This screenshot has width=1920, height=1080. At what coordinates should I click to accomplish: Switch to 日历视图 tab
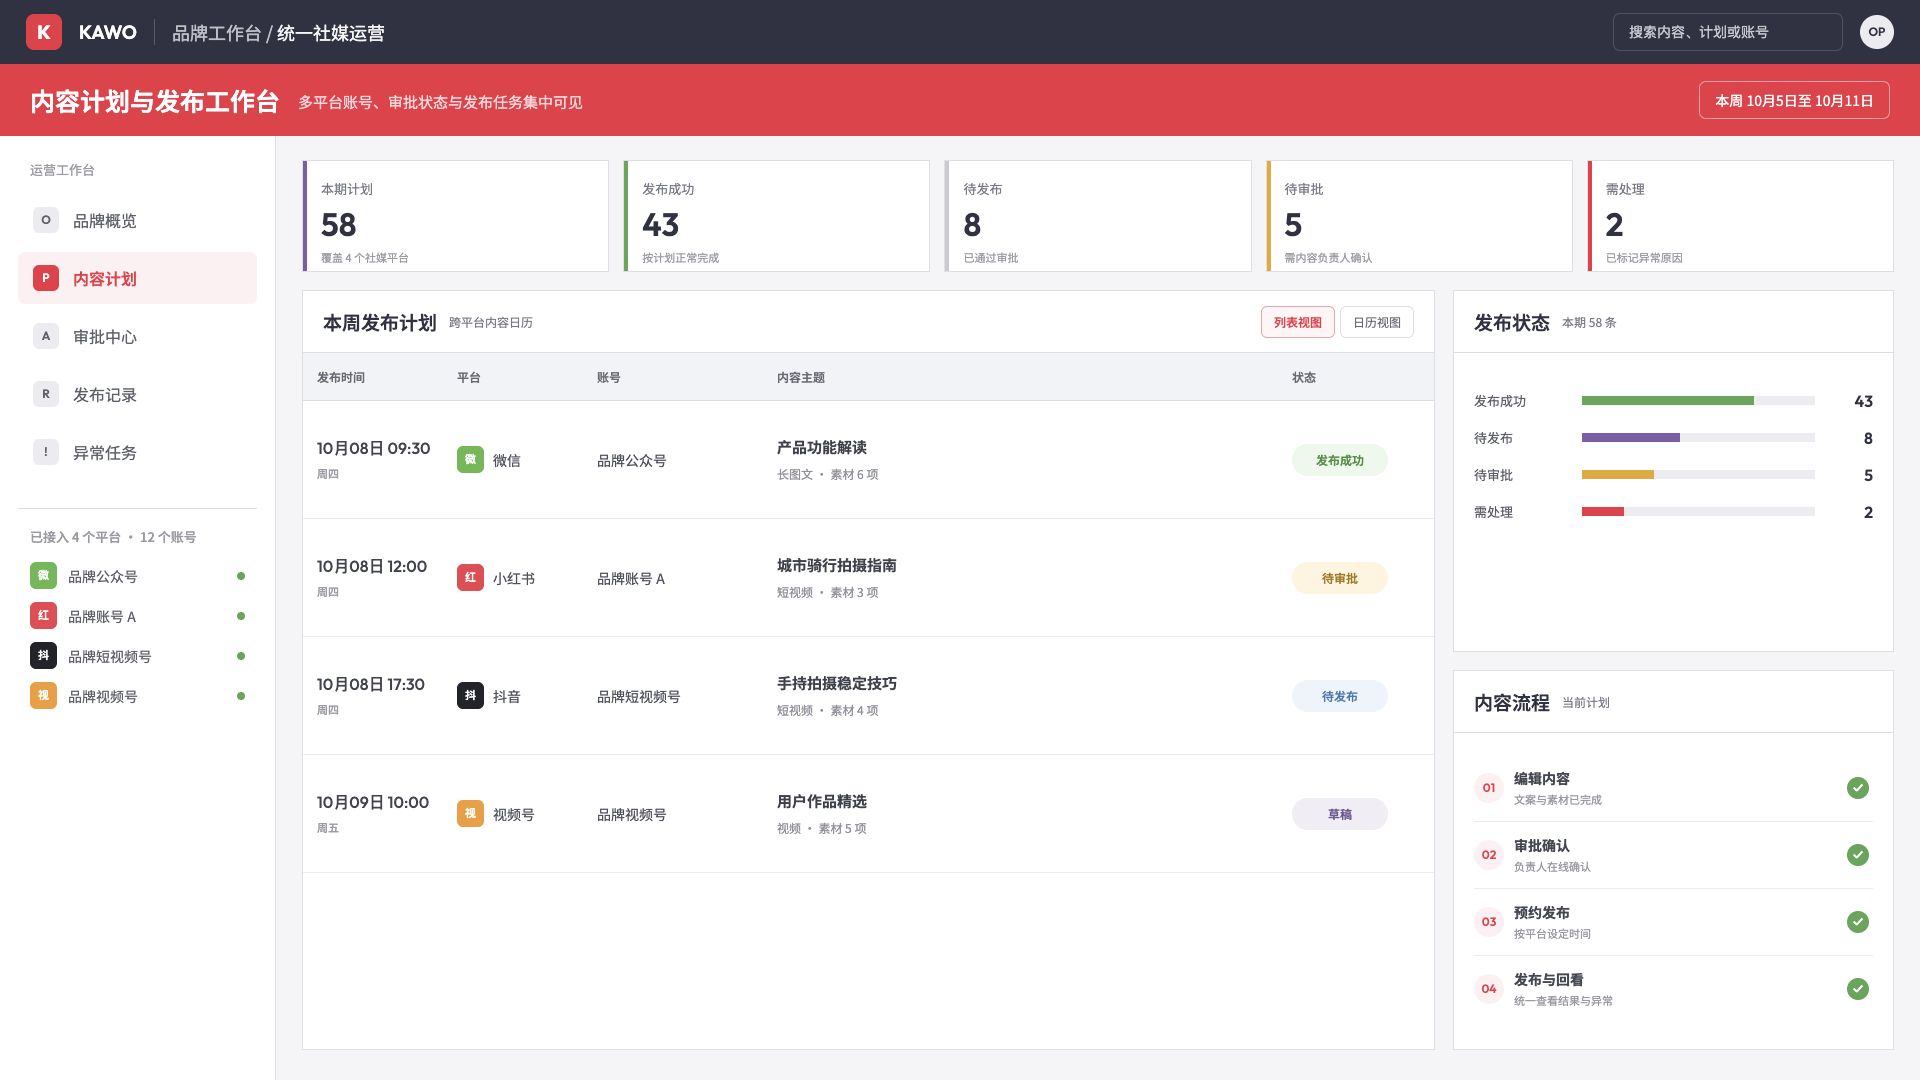[1377, 322]
